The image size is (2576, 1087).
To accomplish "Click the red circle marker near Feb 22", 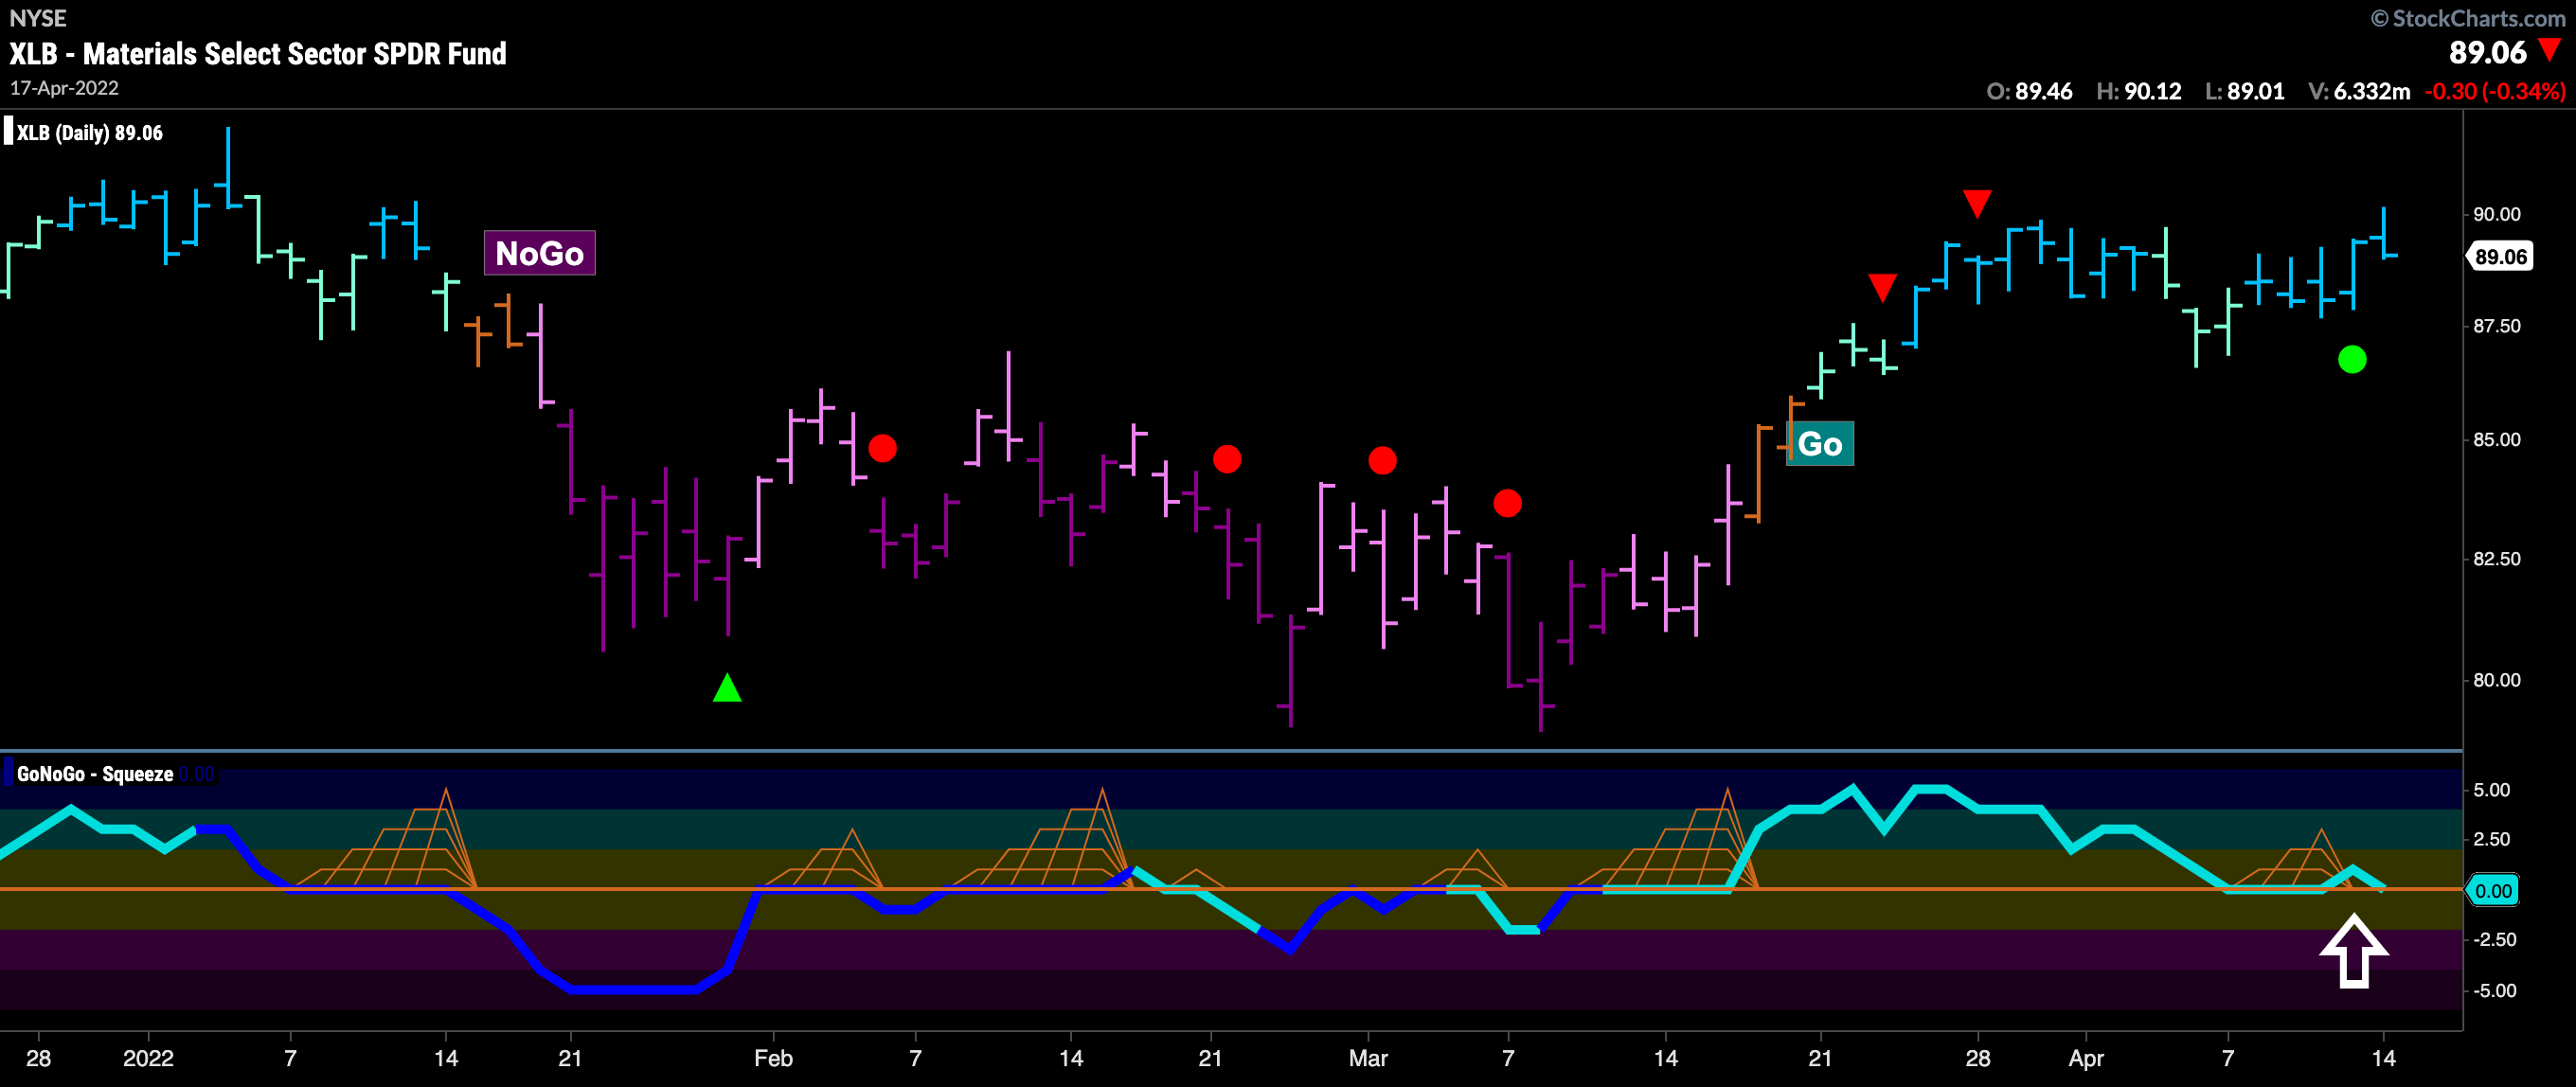I will [x=1227, y=459].
